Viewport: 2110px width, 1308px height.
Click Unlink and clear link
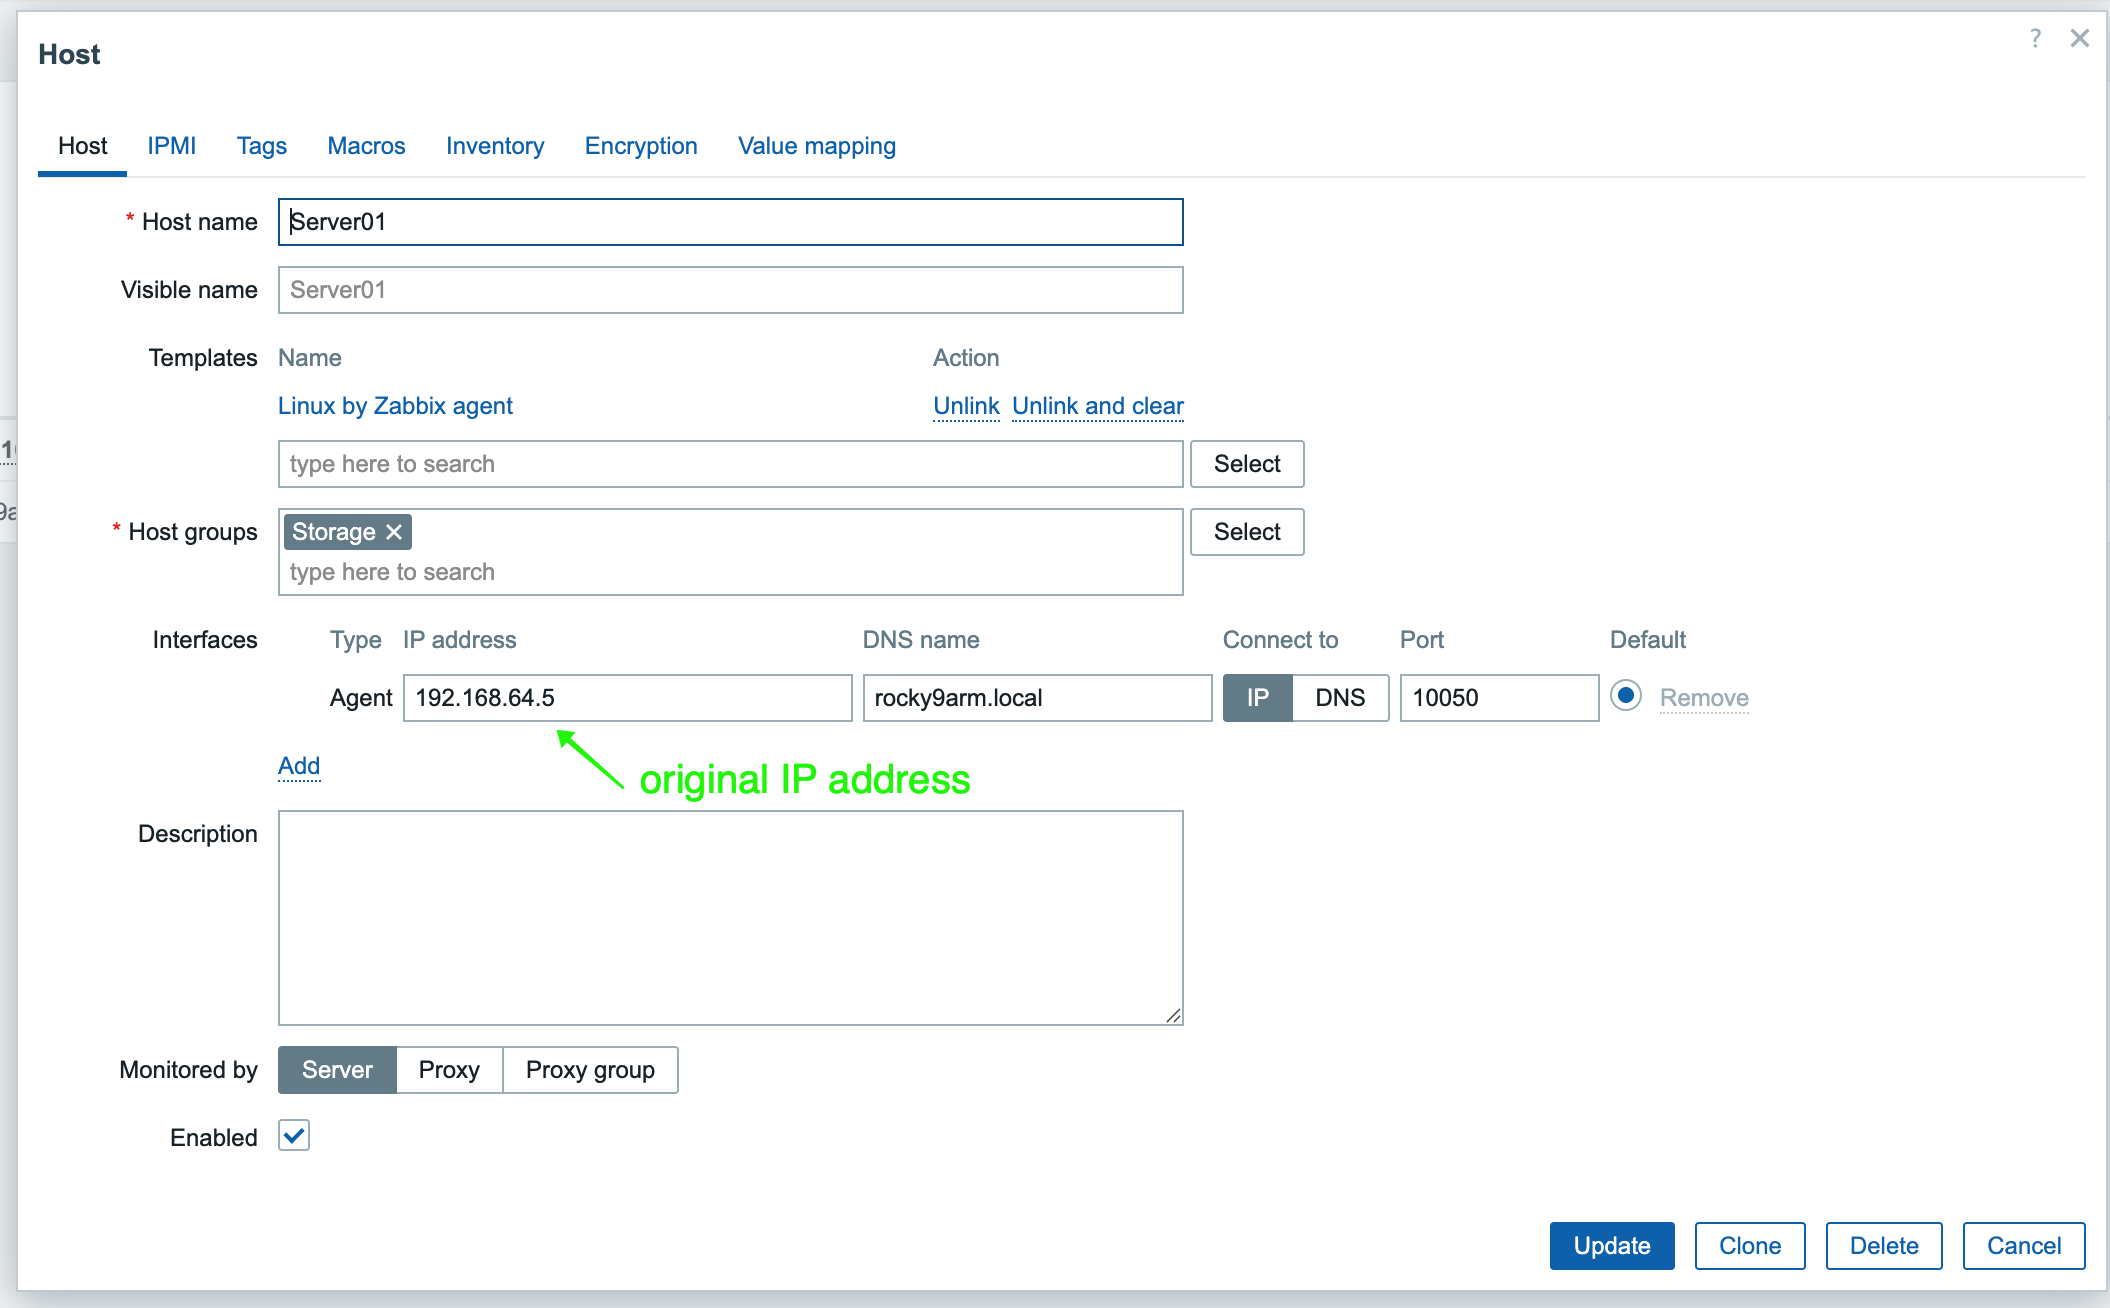[1097, 406]
